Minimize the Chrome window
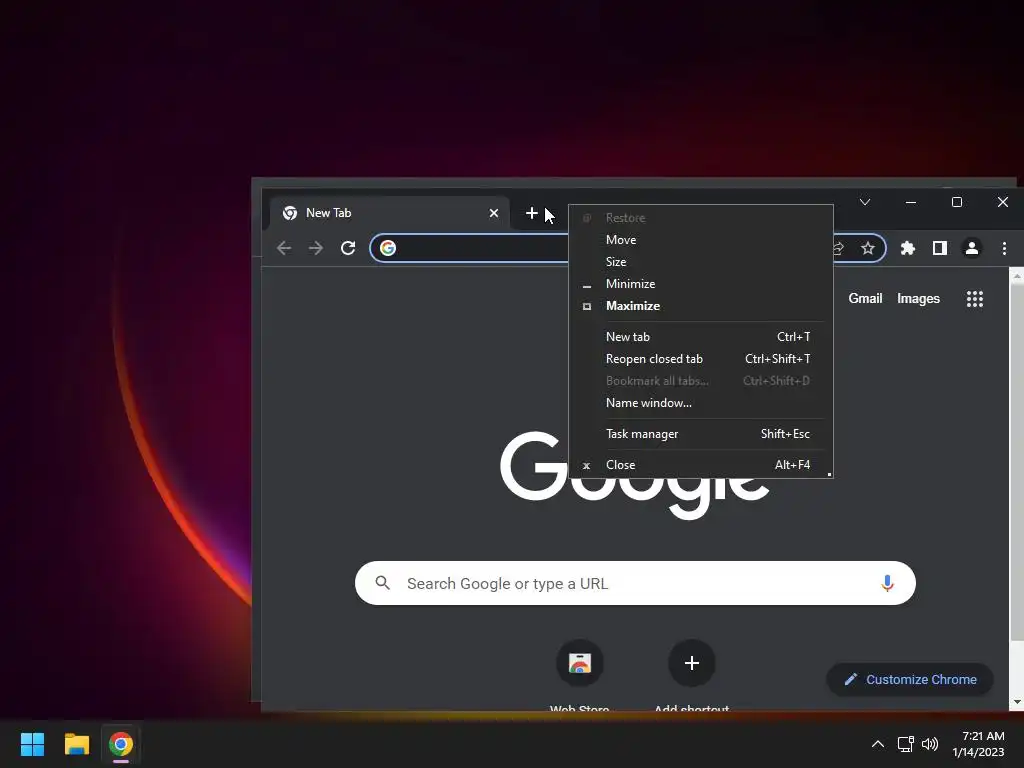 click(911, 202)
